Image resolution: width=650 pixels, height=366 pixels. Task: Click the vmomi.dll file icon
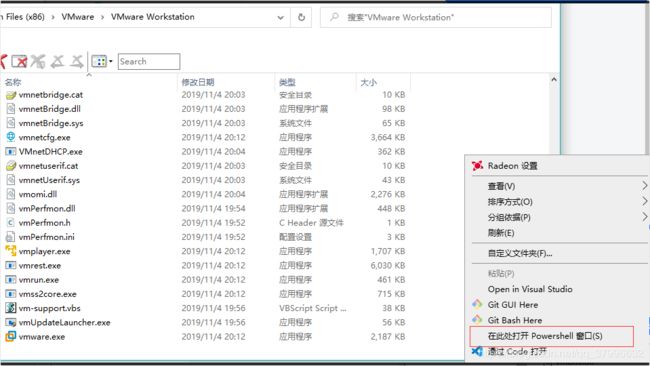click(x=11, y=194)
